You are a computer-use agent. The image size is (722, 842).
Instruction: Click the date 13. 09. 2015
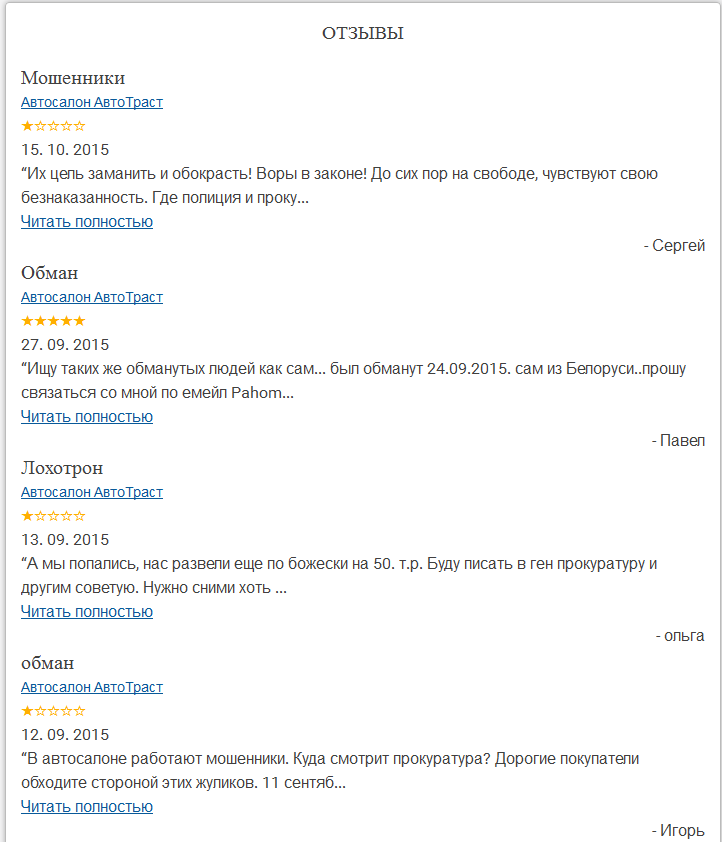65,540
